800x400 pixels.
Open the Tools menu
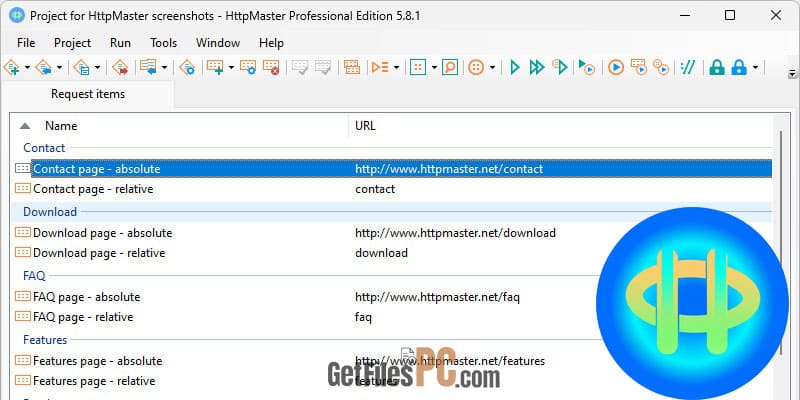click(x=163, y=43)
